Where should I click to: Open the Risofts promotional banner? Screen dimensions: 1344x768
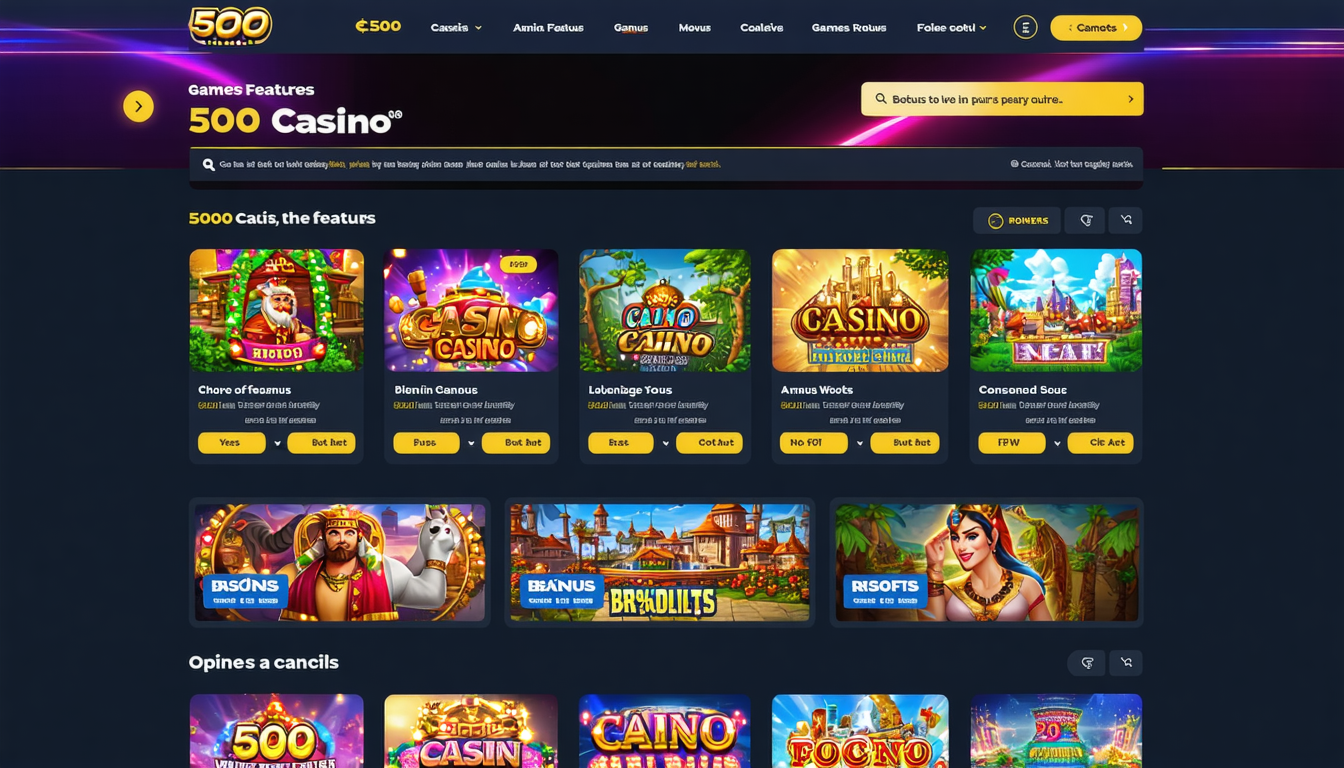[x=987, y=562]
